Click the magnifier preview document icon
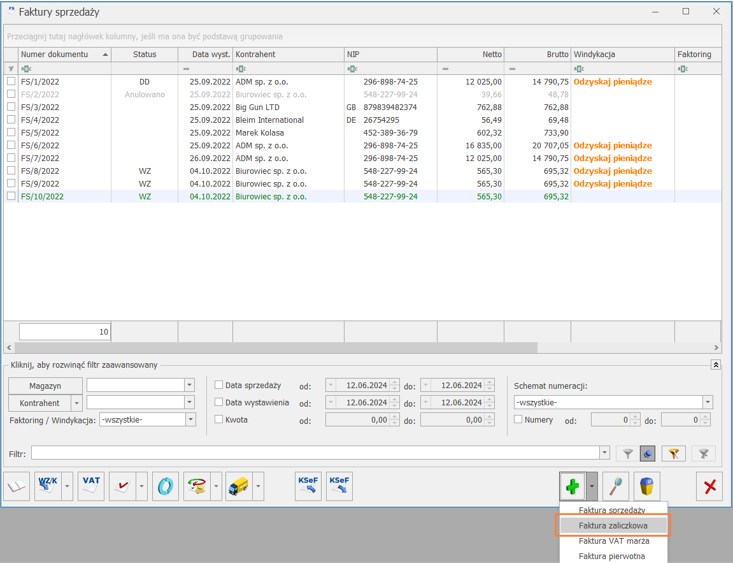Viewport: 733px width, 563px height. click(x=615, y=487)
